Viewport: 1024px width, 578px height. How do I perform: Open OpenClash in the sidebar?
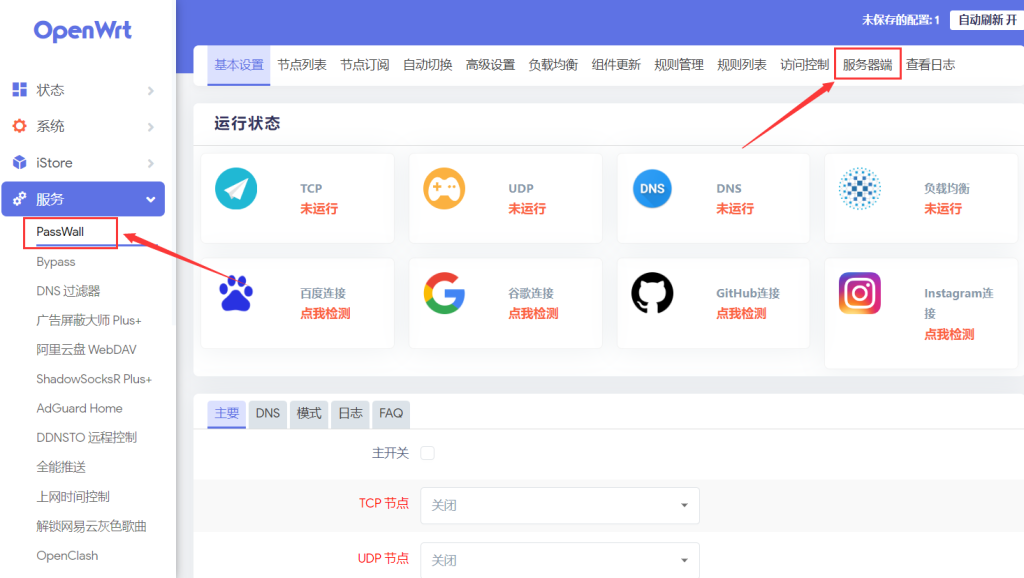[x=67, y=555]
